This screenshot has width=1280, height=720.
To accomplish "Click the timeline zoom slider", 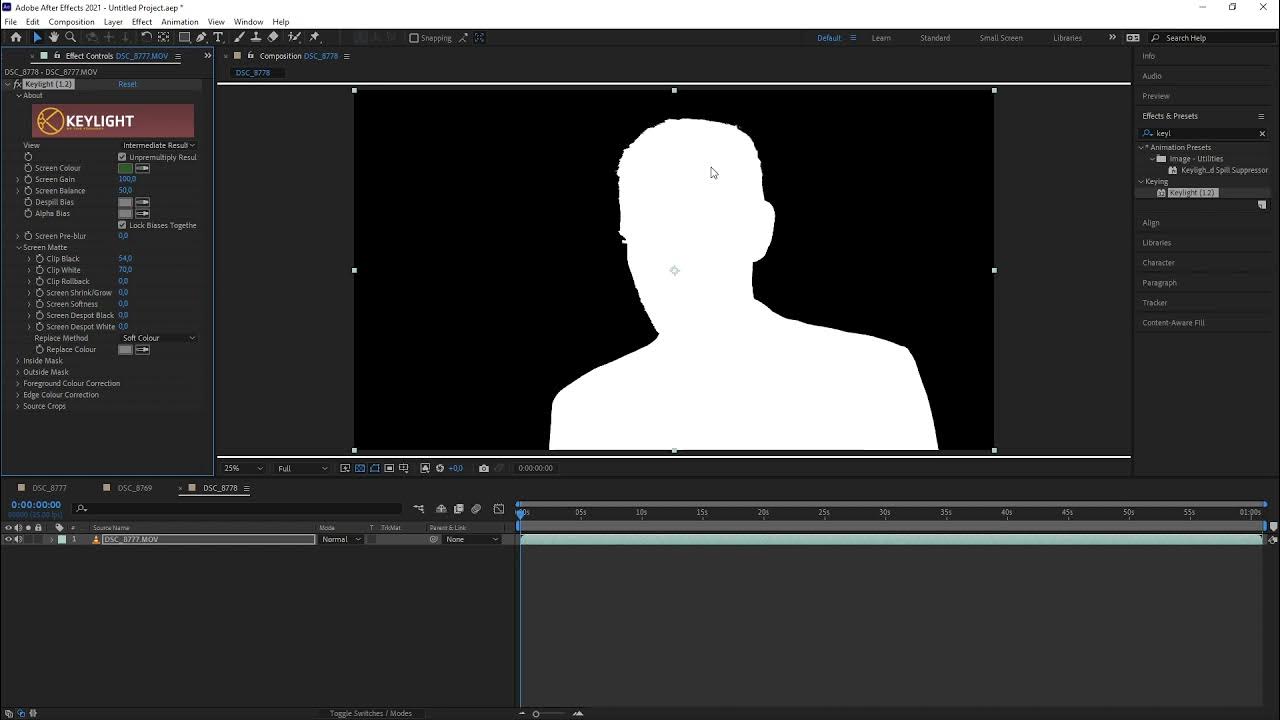I will (536, 713).
